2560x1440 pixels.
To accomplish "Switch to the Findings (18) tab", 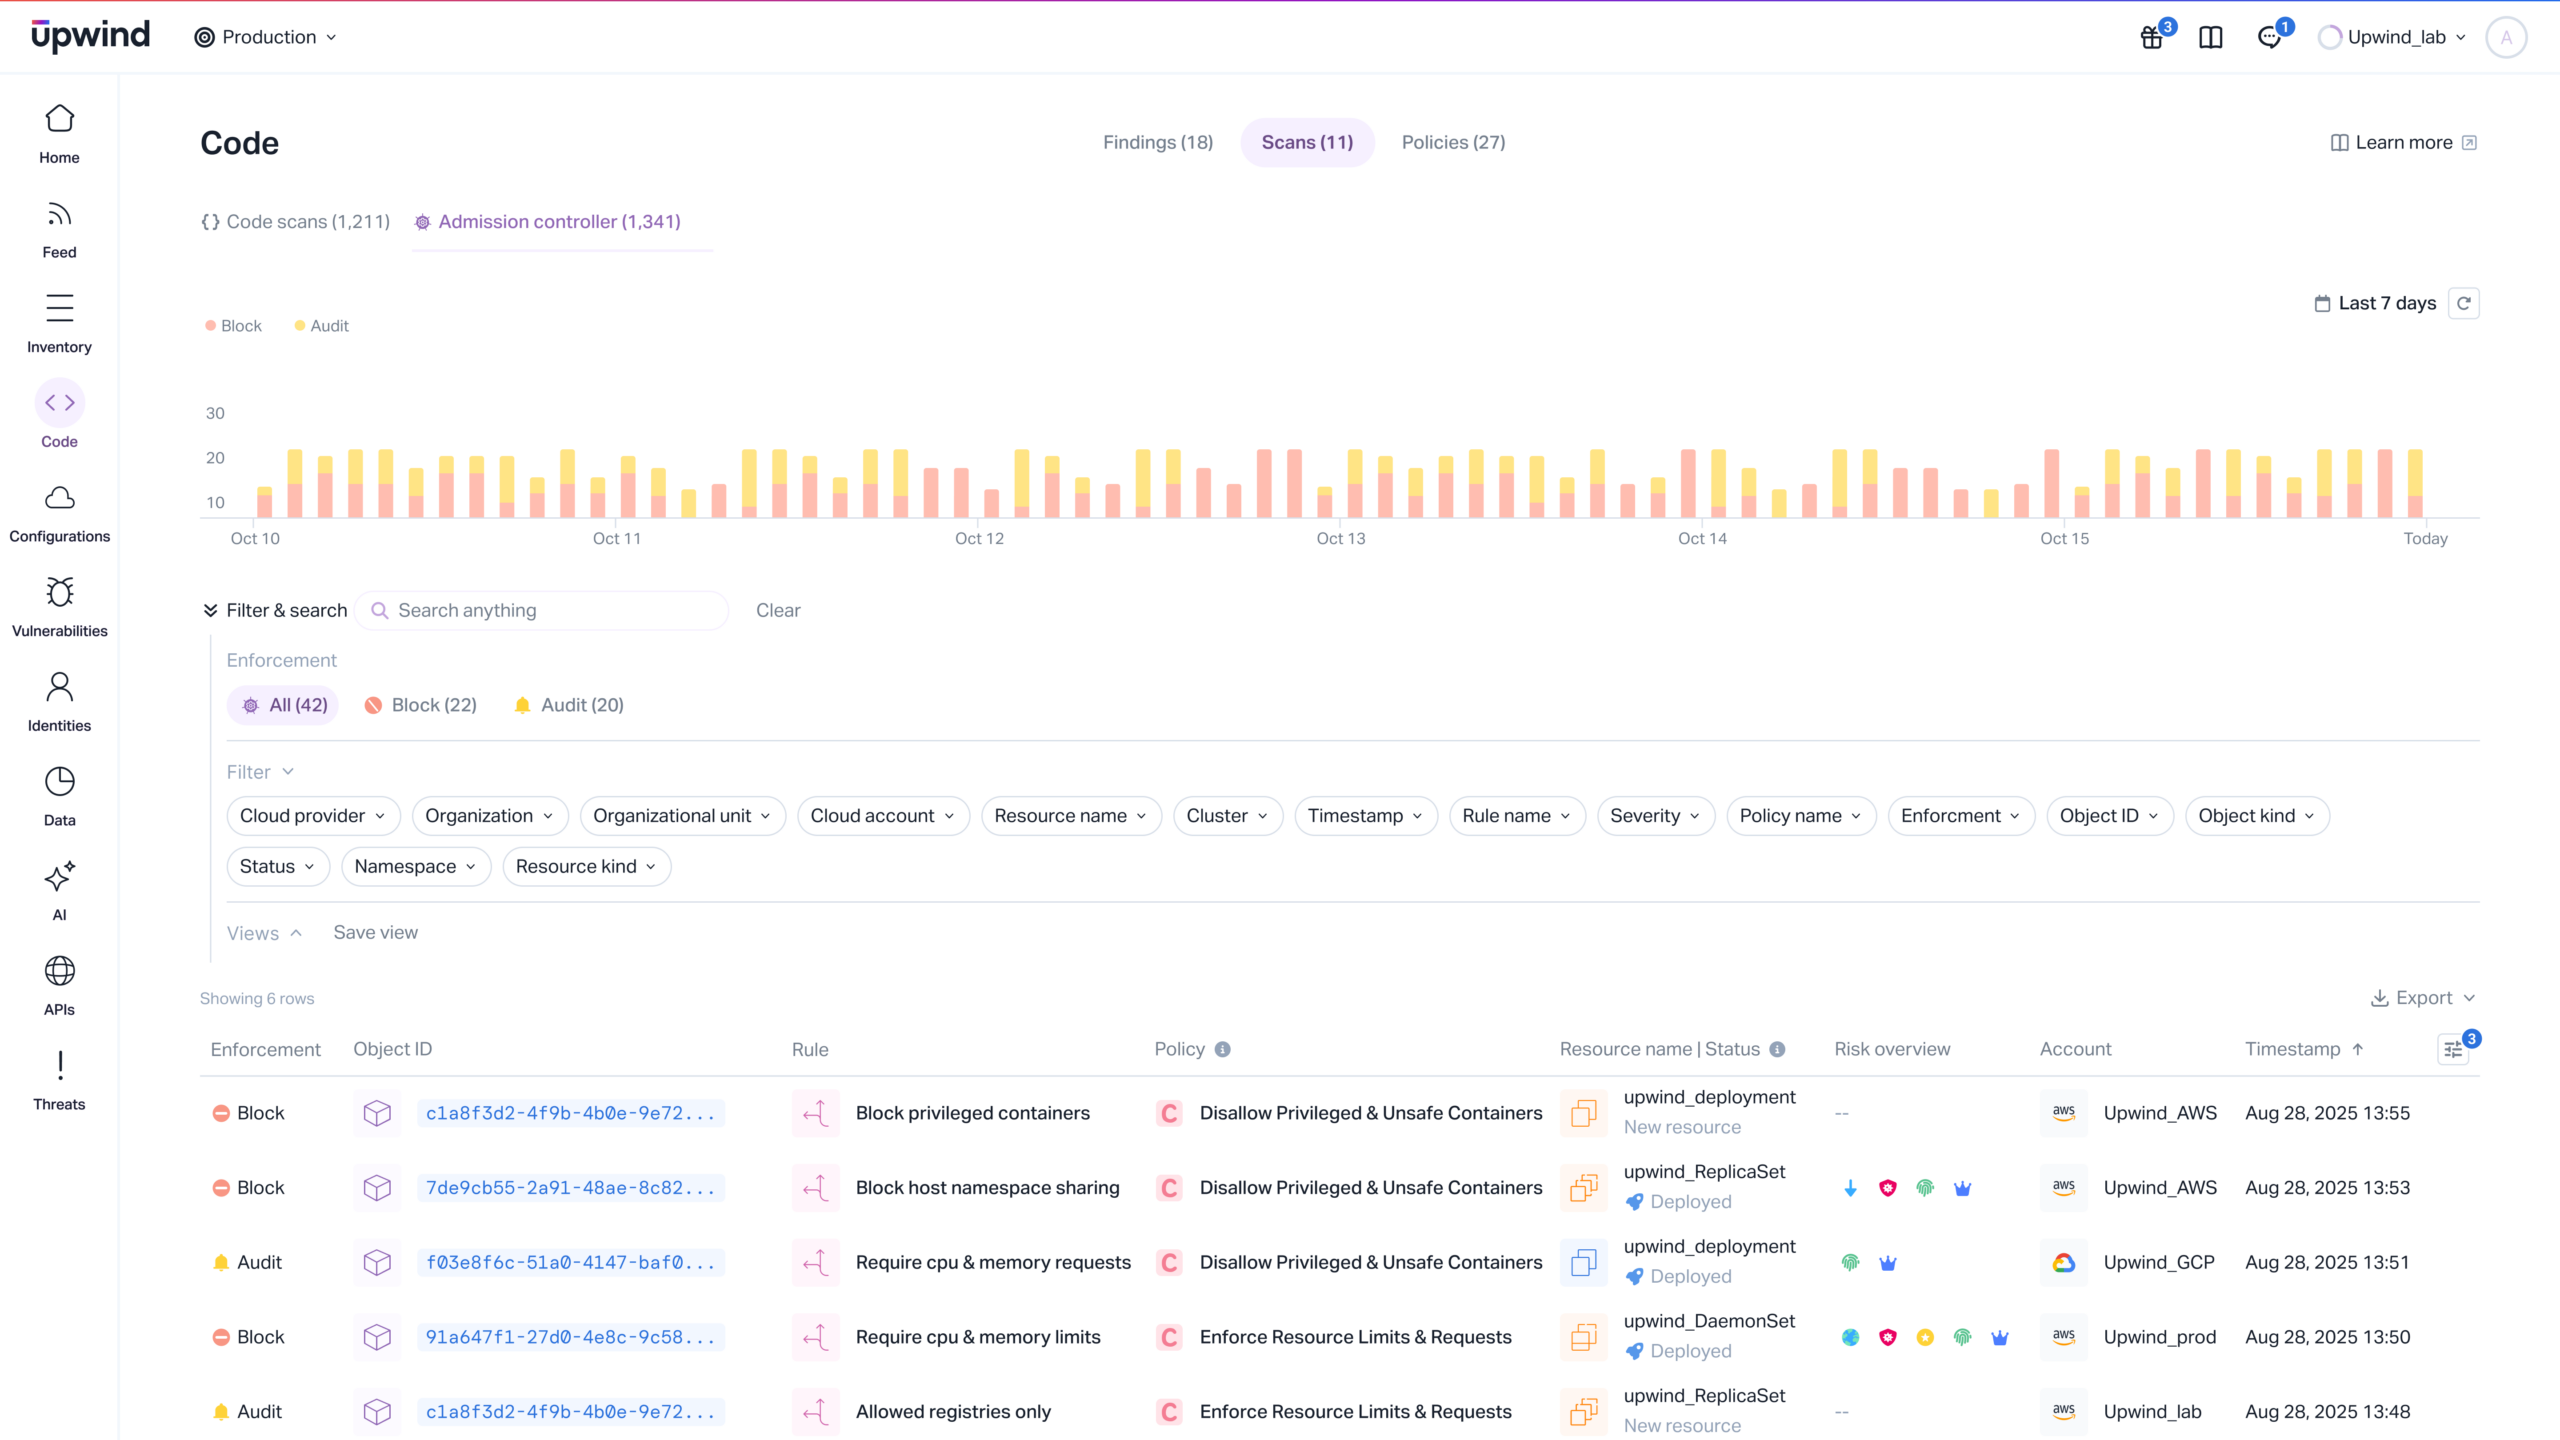I will pyautogui.click(x=1157, y=142).
